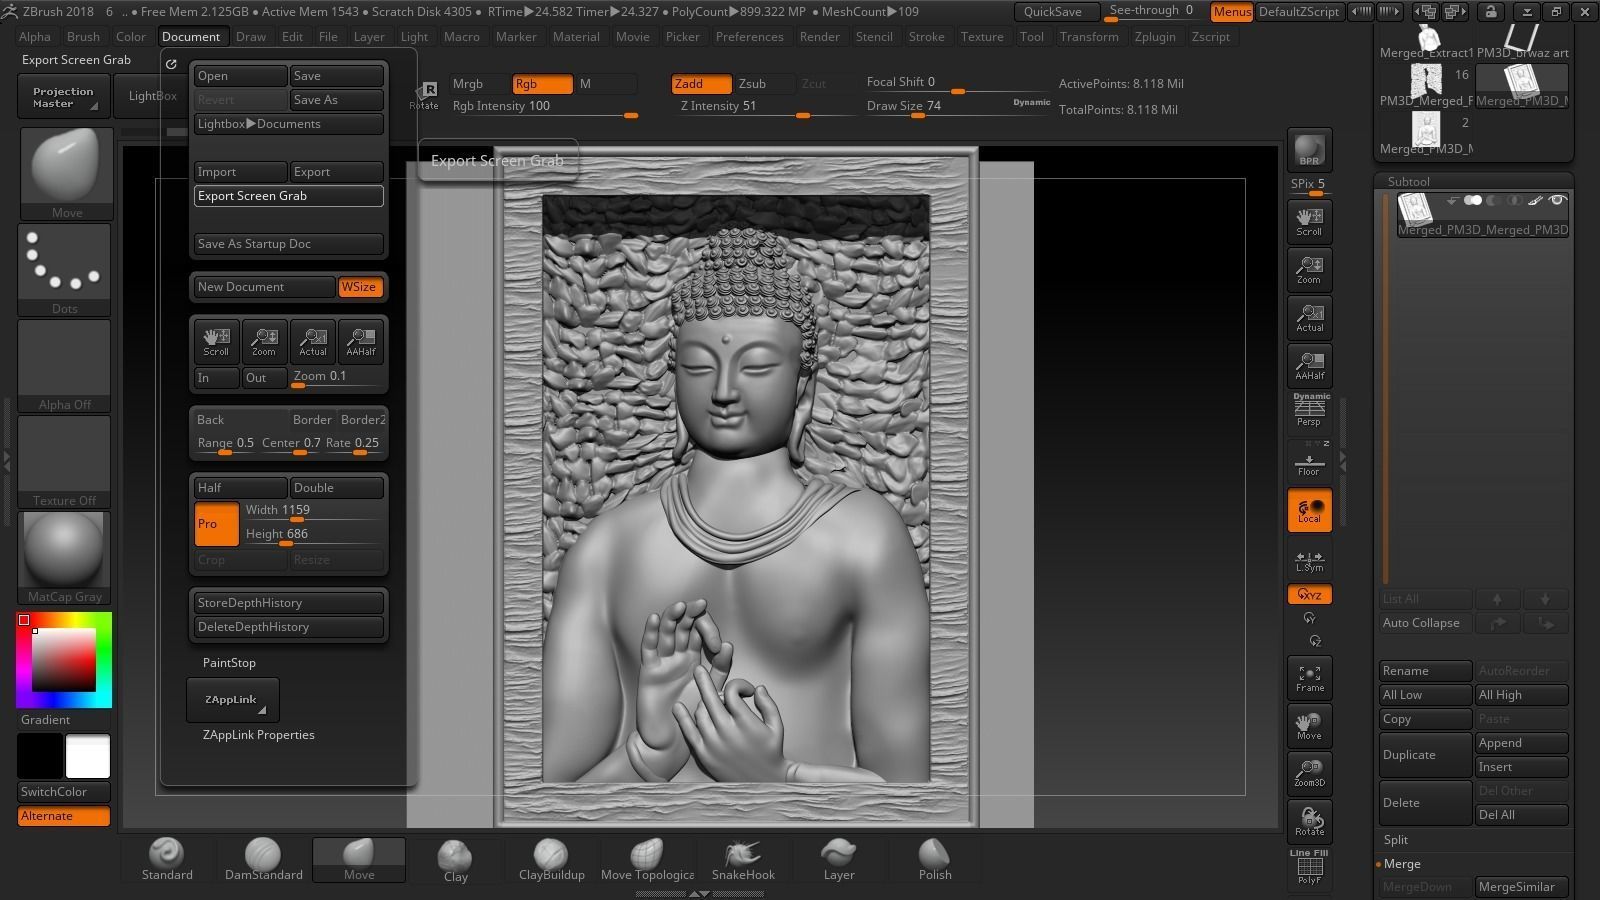Adjust the Draw Size slider
Image resolution: width=1600 pixels, height=900 pixels.
tap(958, 106)
